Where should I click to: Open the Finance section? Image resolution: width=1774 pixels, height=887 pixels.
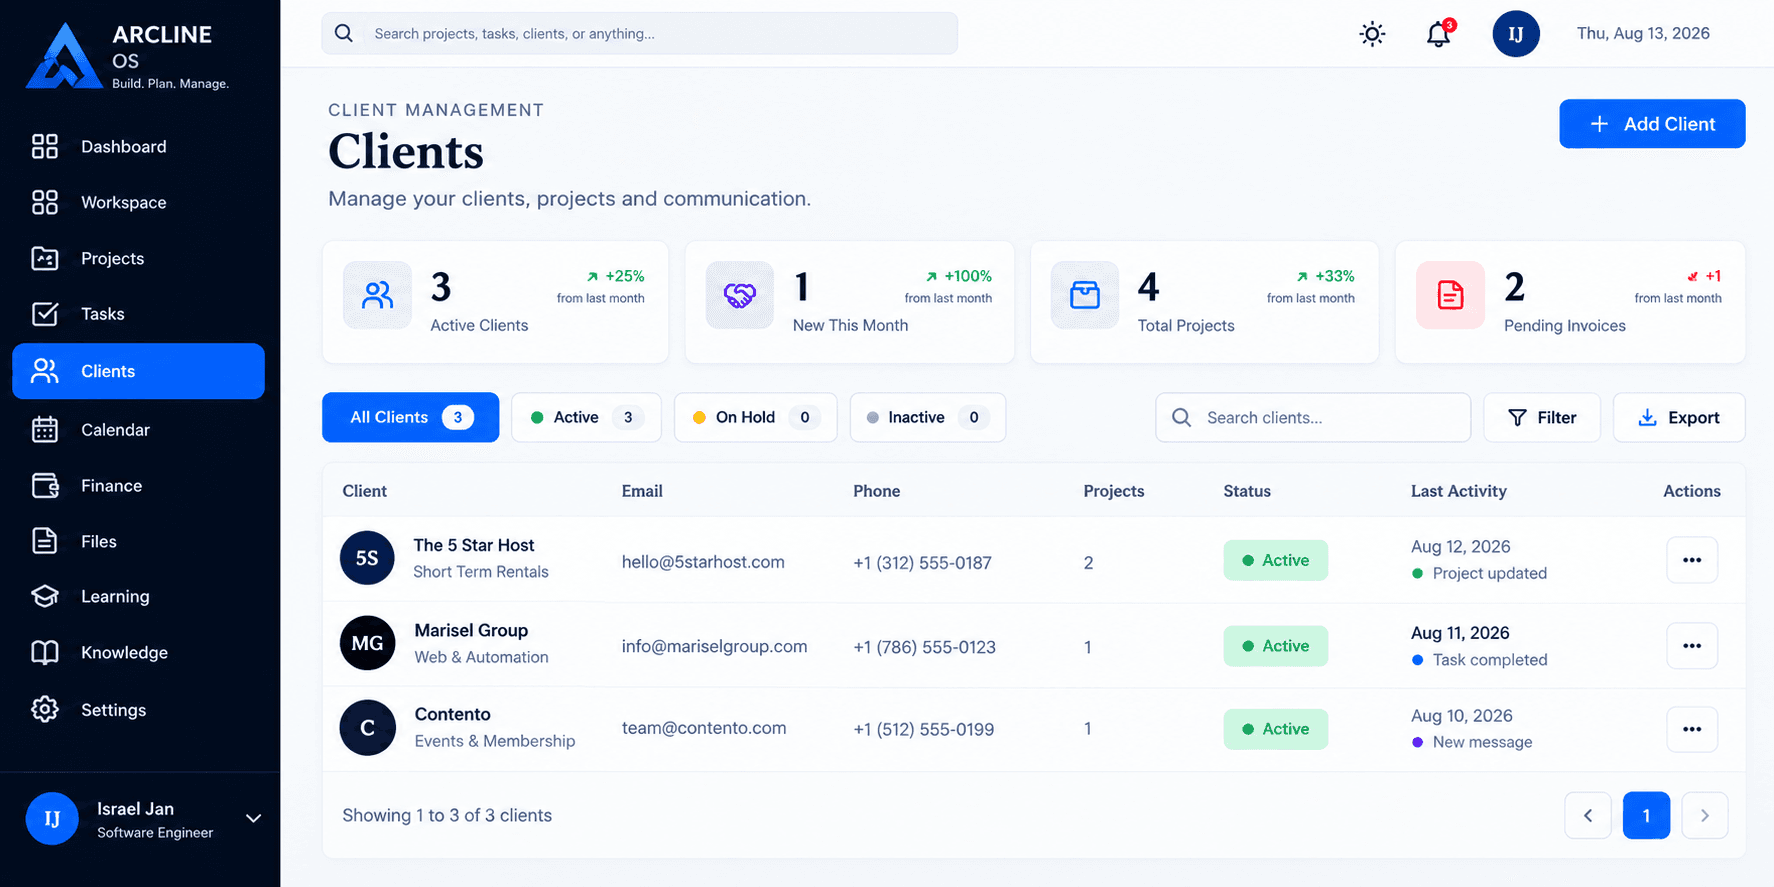pyautogui.click(x=138, y=486)
